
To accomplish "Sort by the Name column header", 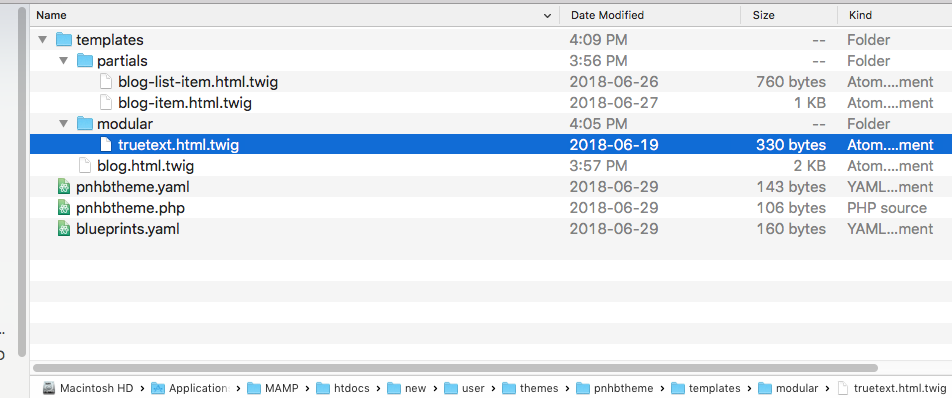I will point(294,15).
